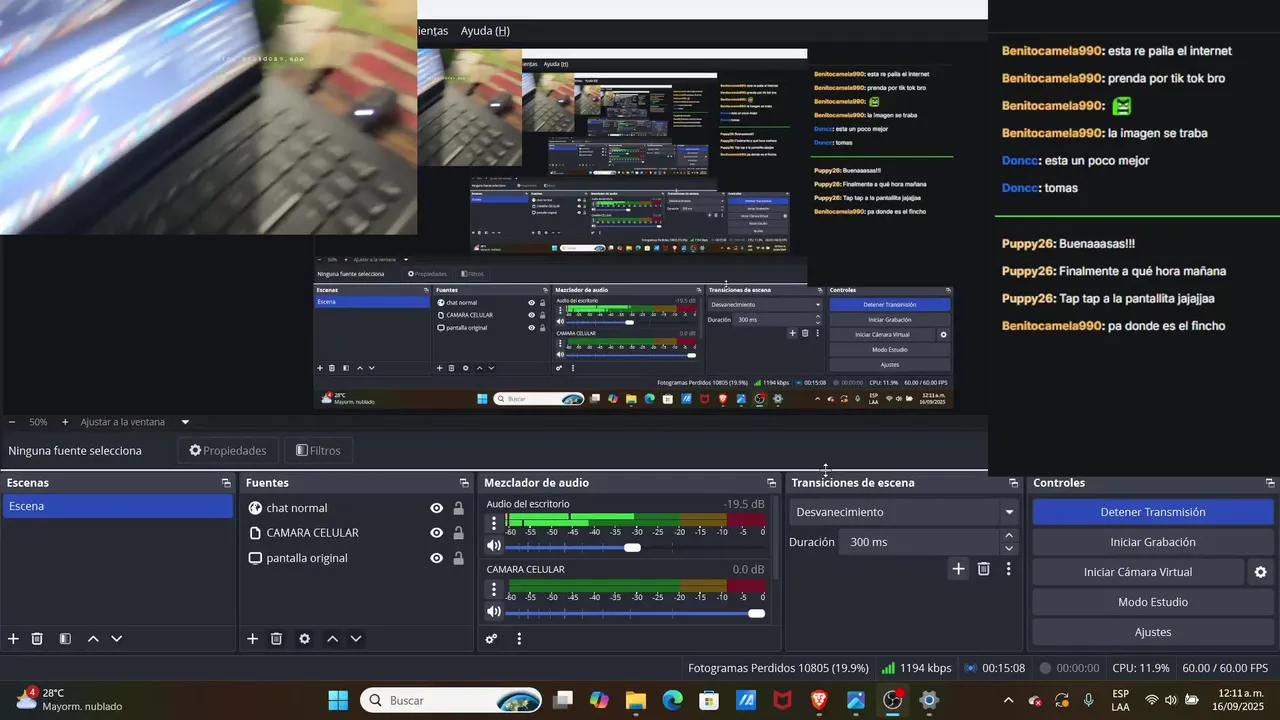This screenshot has width=1280, height=720.
Task: Open Brave browser from taskbar
Action: click(819, 701)
